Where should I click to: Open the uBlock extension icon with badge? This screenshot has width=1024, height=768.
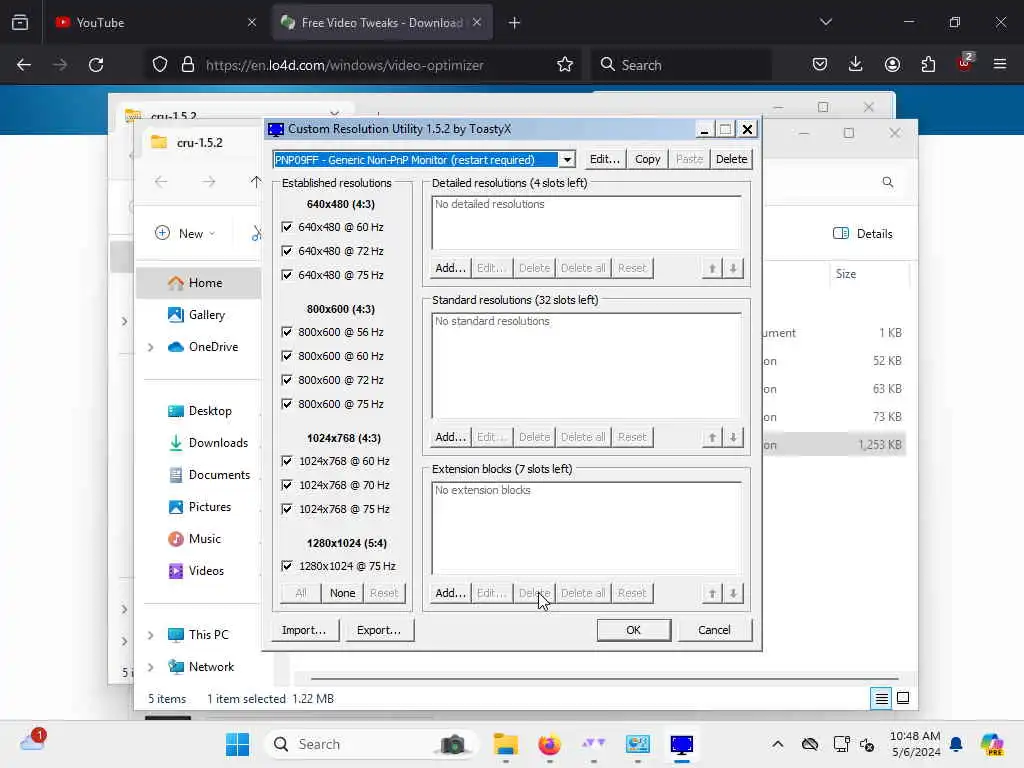[x=965, y=63]
